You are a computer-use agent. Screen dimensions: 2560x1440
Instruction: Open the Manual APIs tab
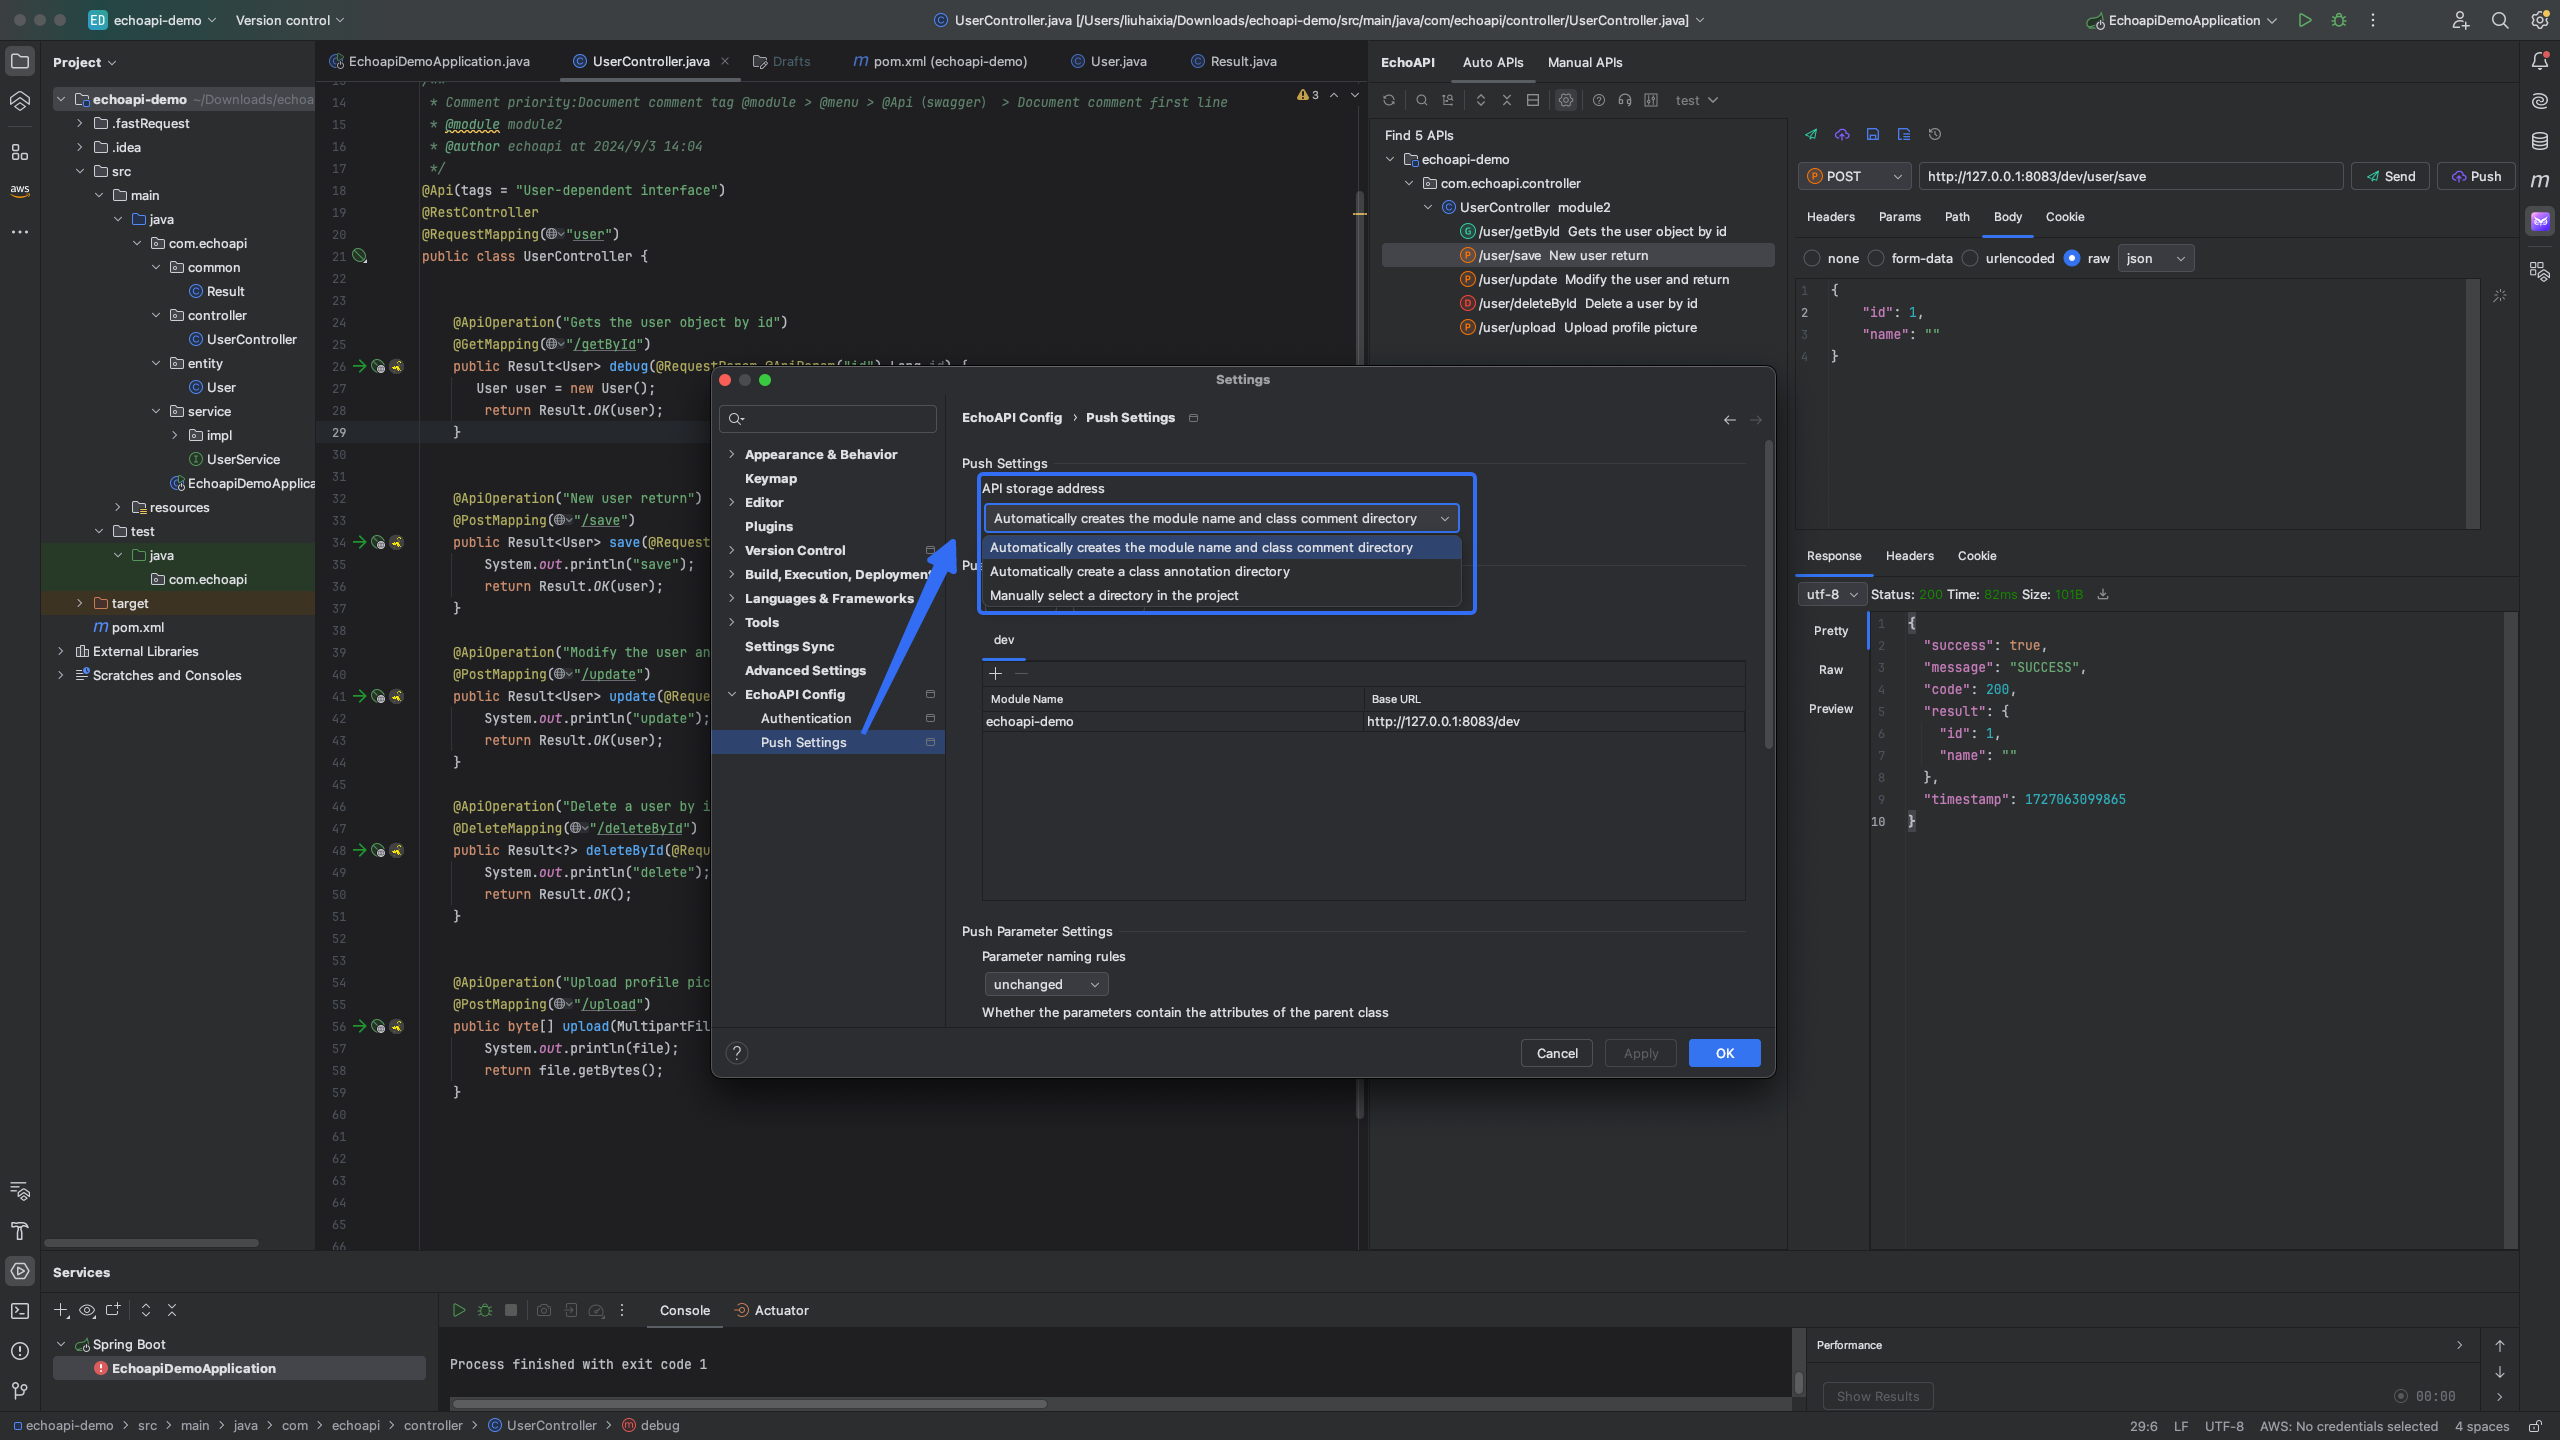pyautogui.click(x=1585, y=62)
